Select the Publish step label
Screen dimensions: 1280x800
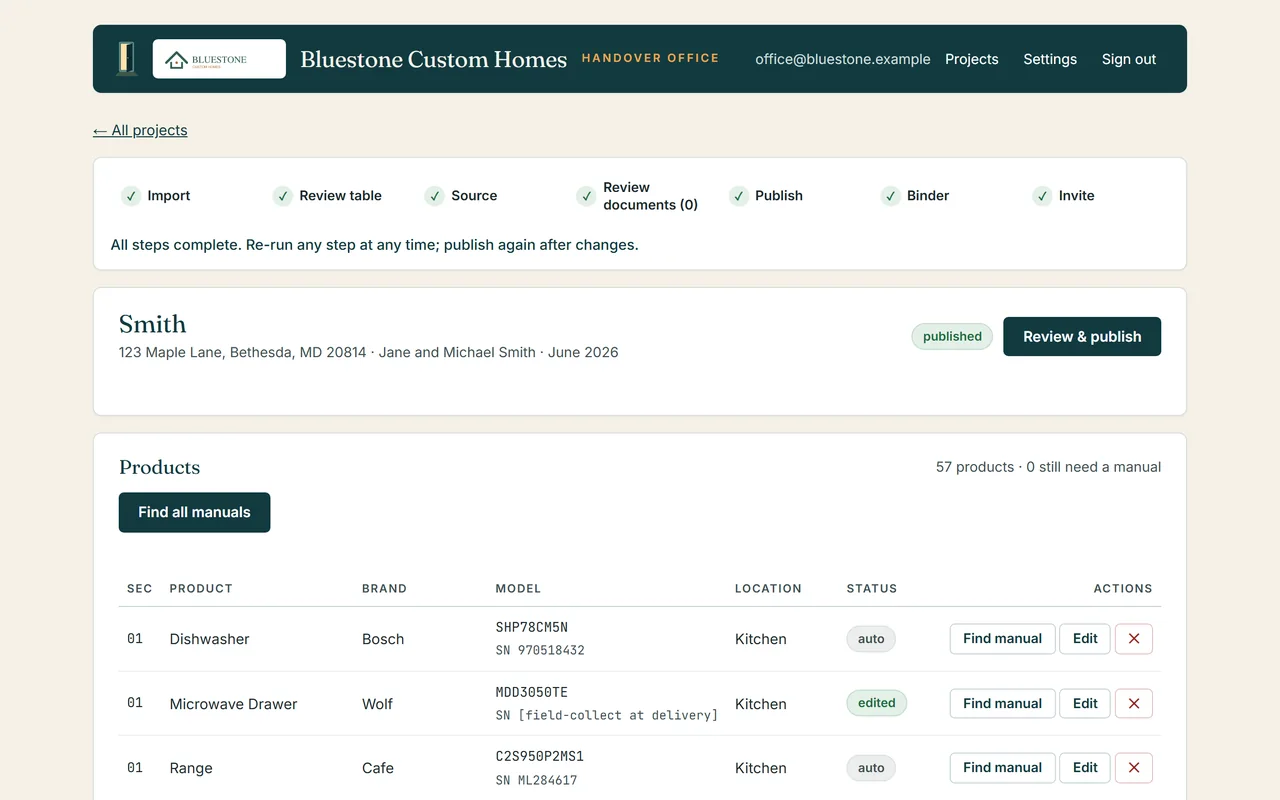click(x=779, y=196)
